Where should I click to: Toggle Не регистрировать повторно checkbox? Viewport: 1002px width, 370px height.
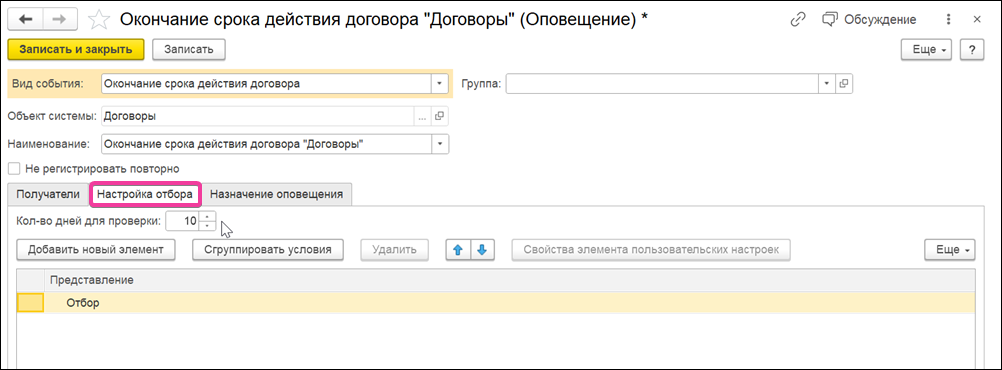pos(13,169)
